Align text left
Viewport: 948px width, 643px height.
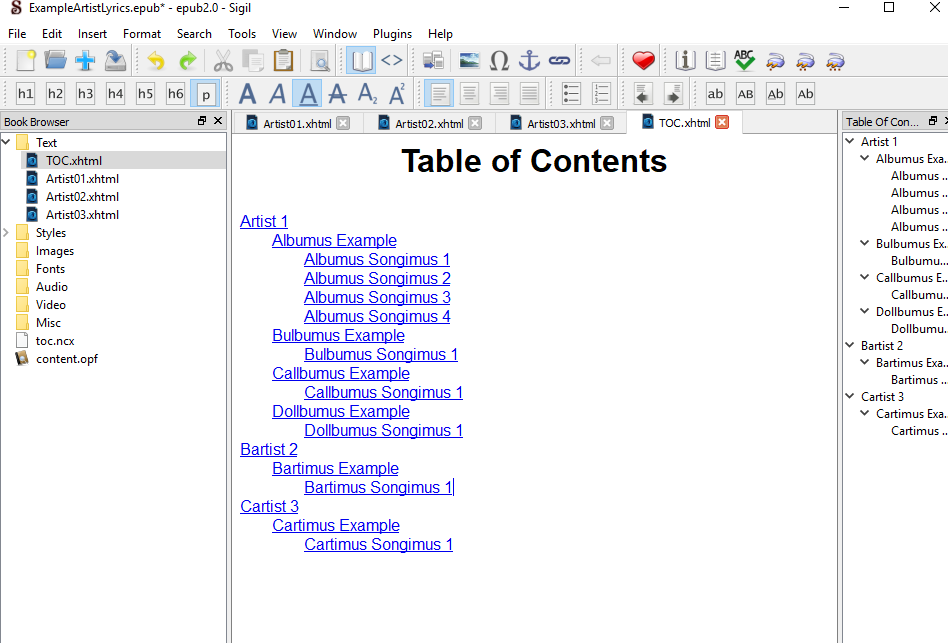[x=440, y=94]
